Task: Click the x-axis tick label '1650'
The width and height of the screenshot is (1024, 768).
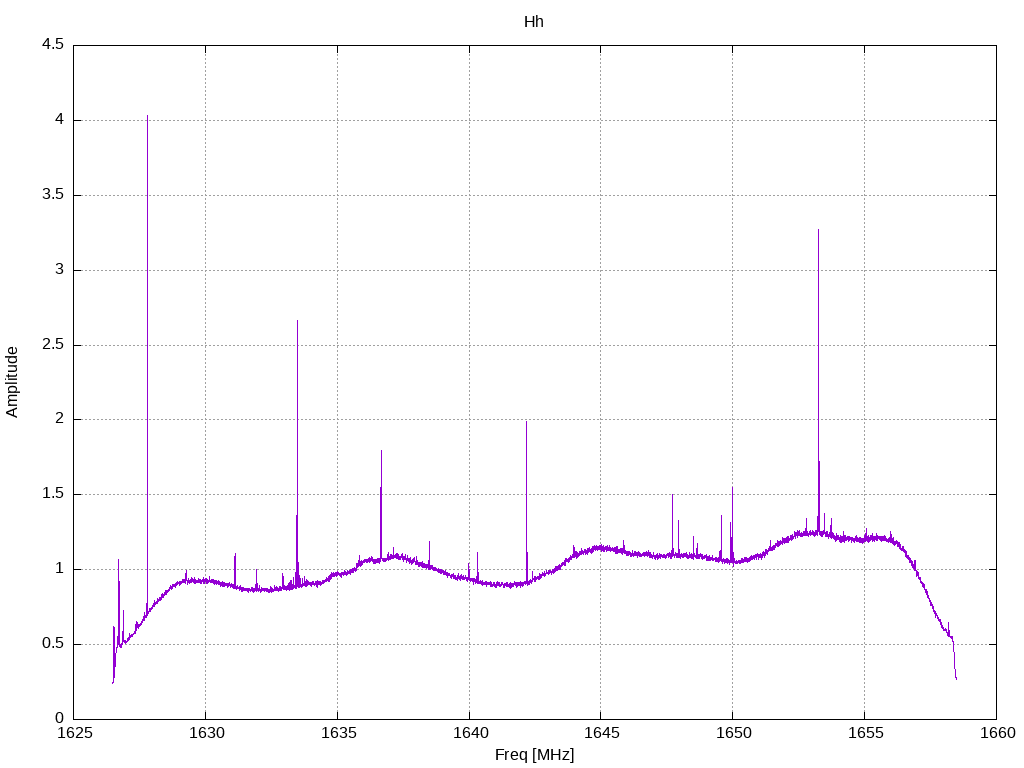Action: click(733, 733)
